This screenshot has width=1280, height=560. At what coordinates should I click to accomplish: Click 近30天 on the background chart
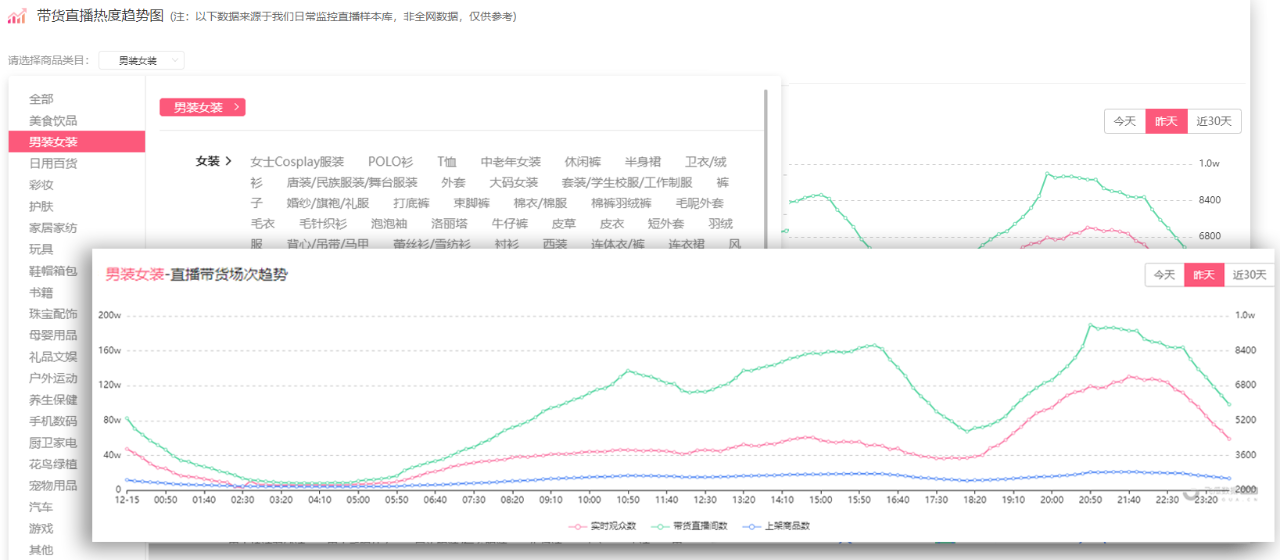1214,121
